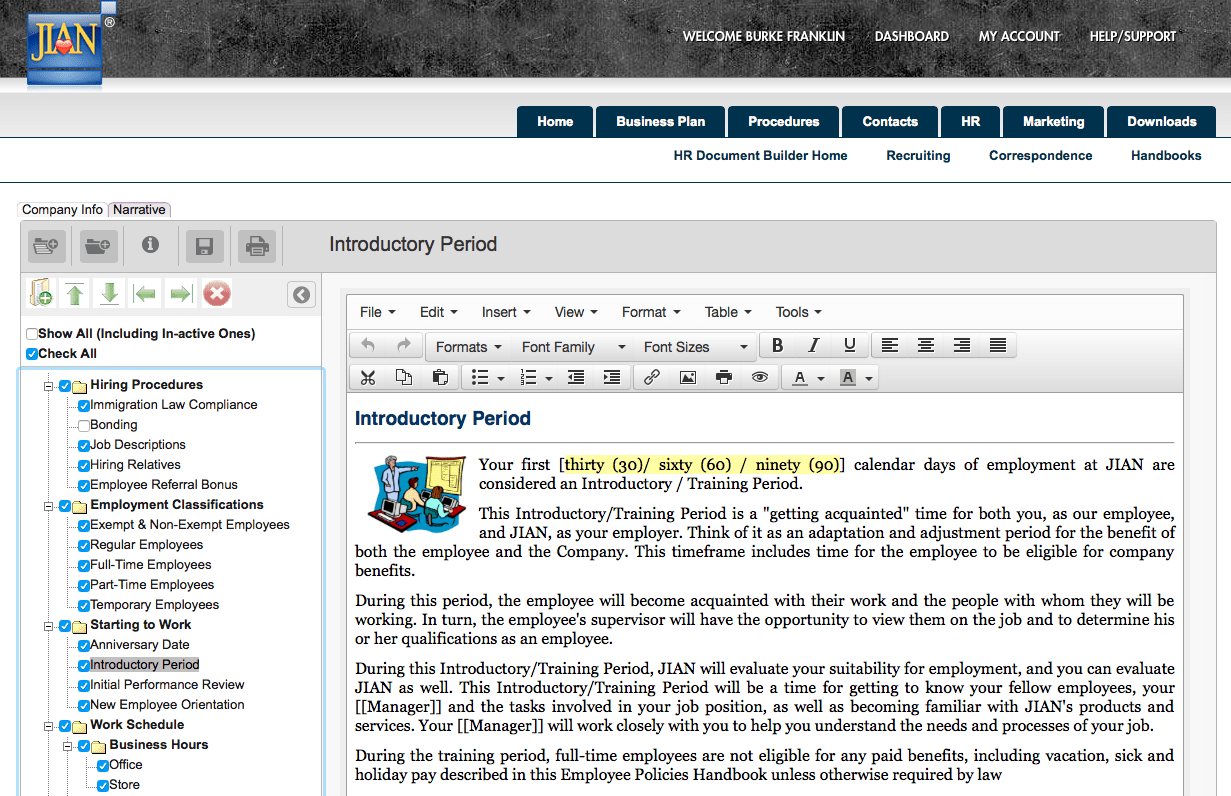
Task: Open the info icon in gray toolbar
Action: 151,245
